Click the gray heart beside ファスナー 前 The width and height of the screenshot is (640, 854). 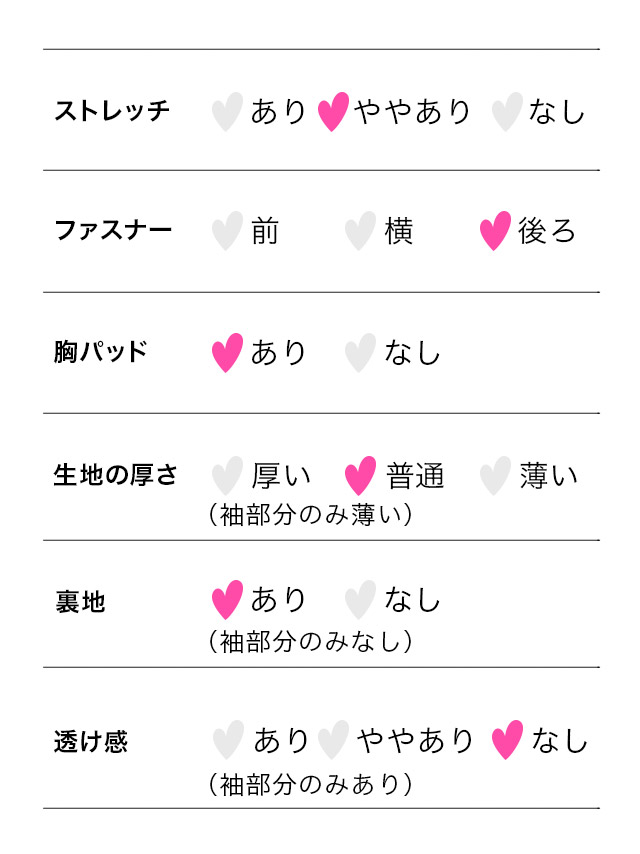tap(228, 231)
